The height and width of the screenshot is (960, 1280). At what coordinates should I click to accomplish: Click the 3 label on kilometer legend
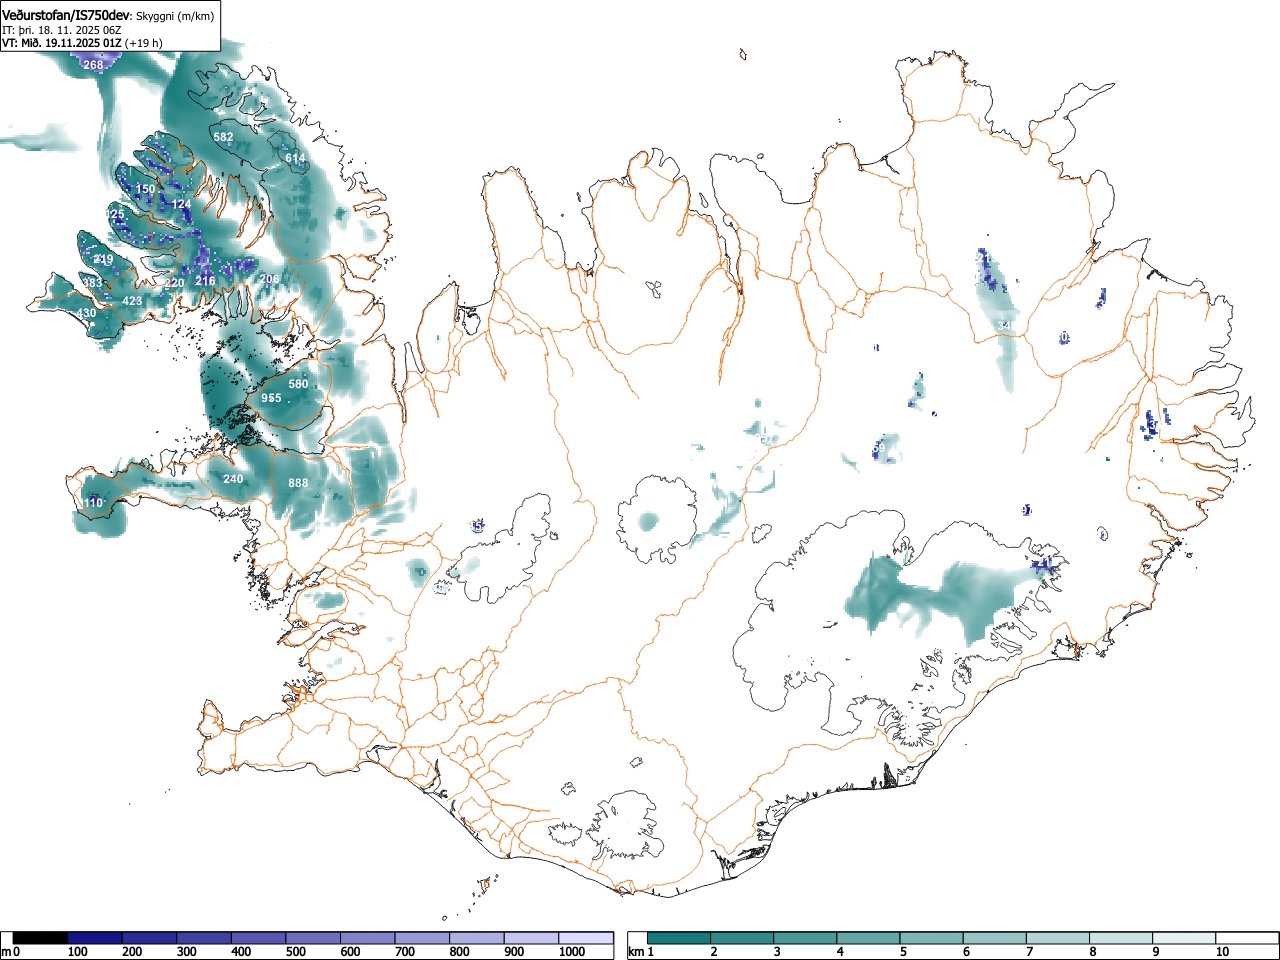[776, 952]
